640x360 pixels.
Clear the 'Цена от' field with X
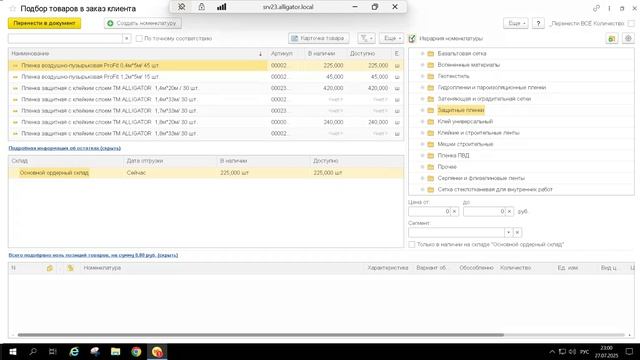pyautogui.click(x=454, y=211)
